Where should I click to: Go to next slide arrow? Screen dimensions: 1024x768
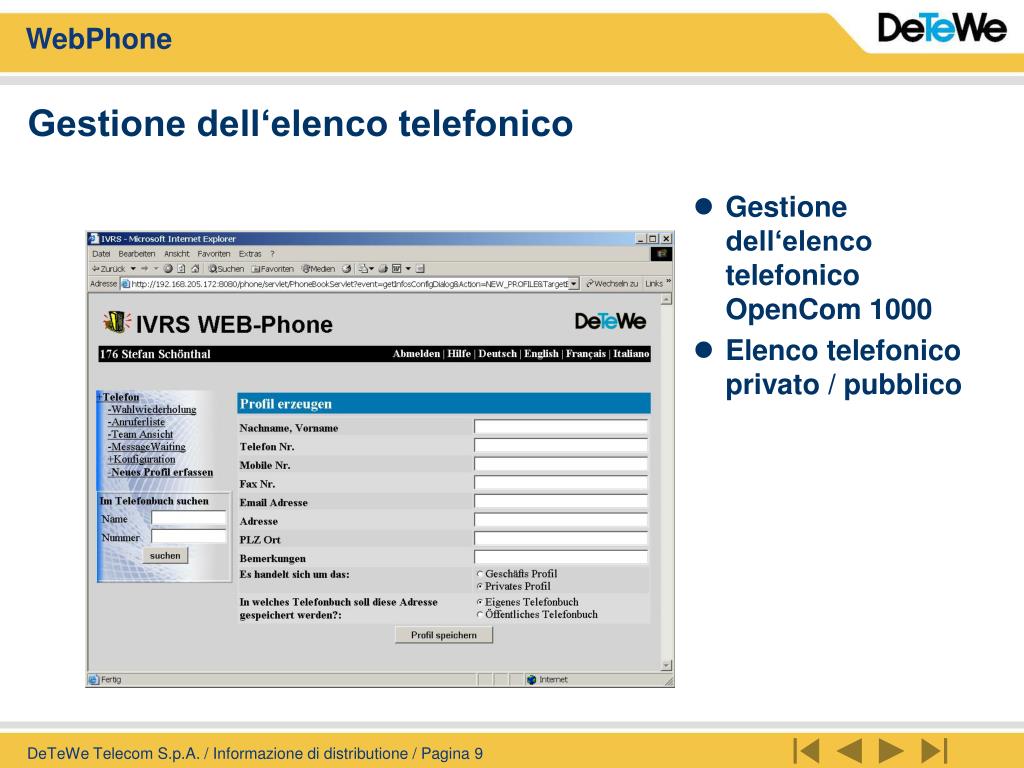tap(891, 750)
